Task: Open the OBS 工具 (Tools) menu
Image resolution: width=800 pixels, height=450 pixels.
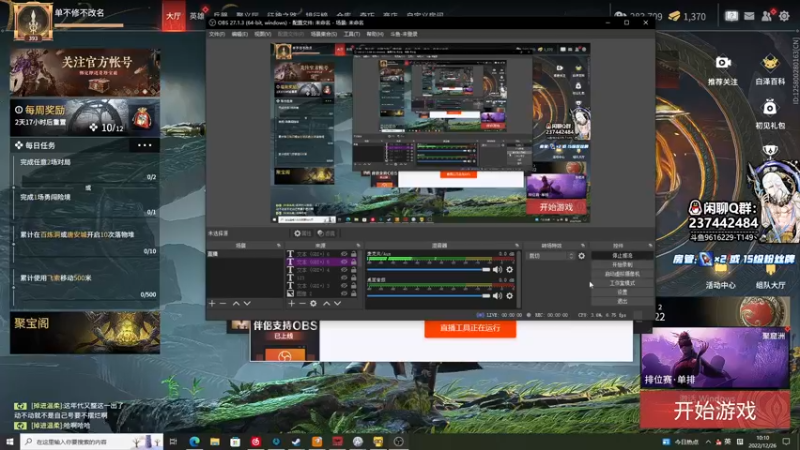Action: (x=352, y=34)
